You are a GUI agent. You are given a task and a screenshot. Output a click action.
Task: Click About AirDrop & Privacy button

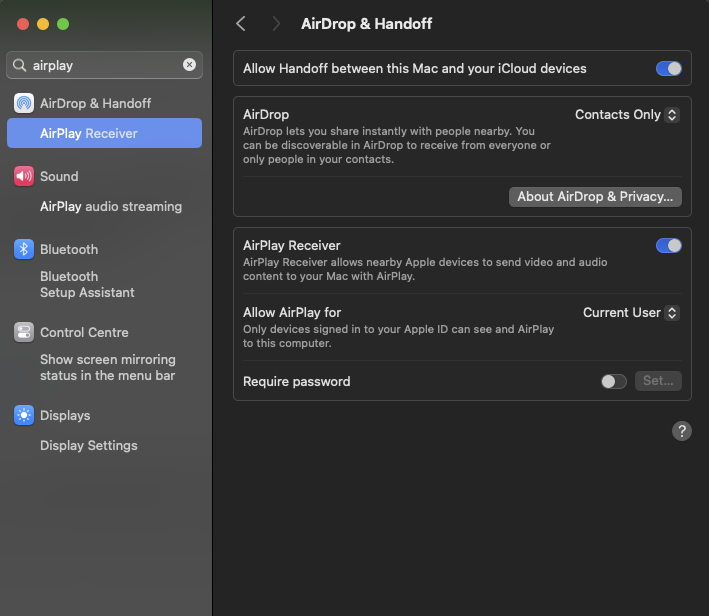595,197
